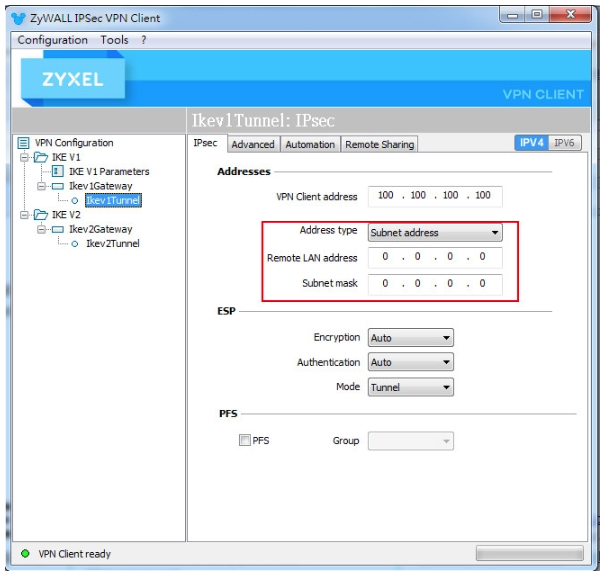Open the Address type dropdown
The image size is (609, 578).
click(435, 233)
